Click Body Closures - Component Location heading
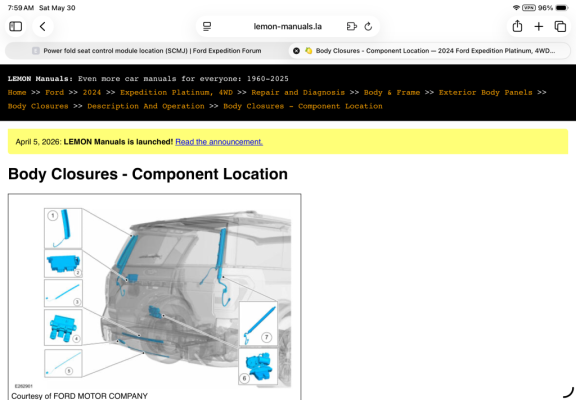The image size is (576, 400). (x=148, y=174)
